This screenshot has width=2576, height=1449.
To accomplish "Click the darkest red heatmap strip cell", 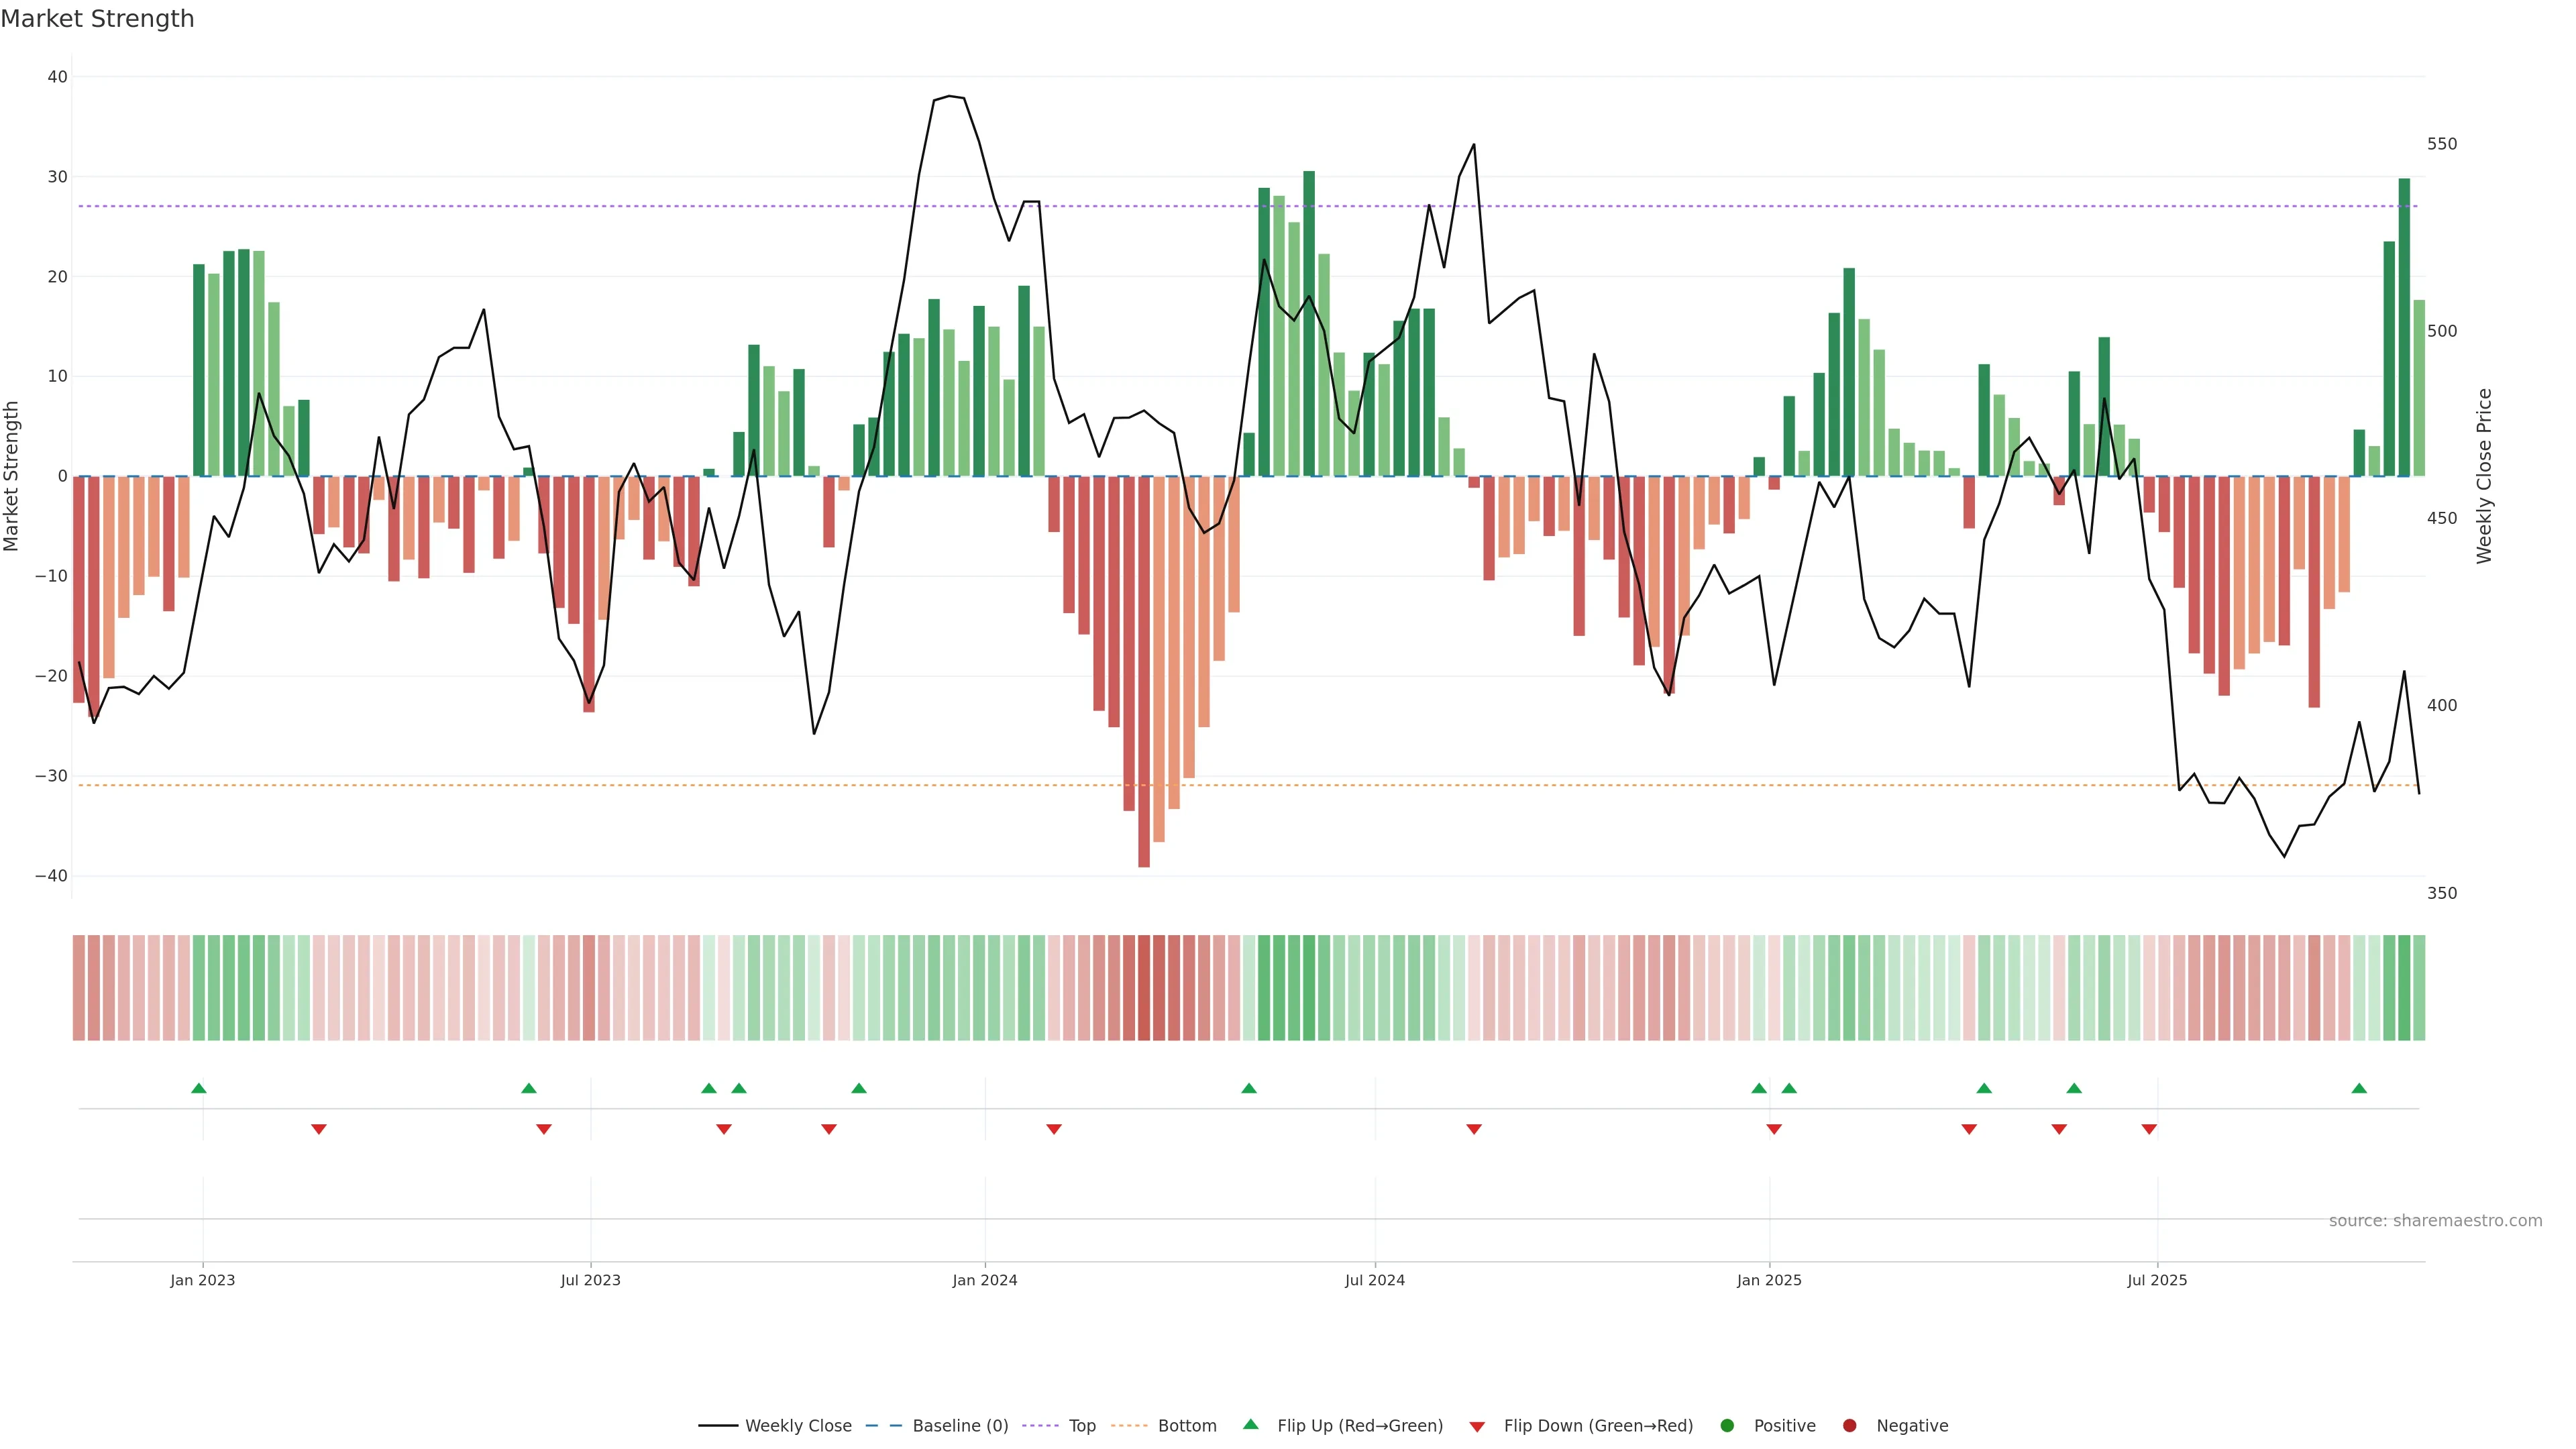I will point(1144,988).
